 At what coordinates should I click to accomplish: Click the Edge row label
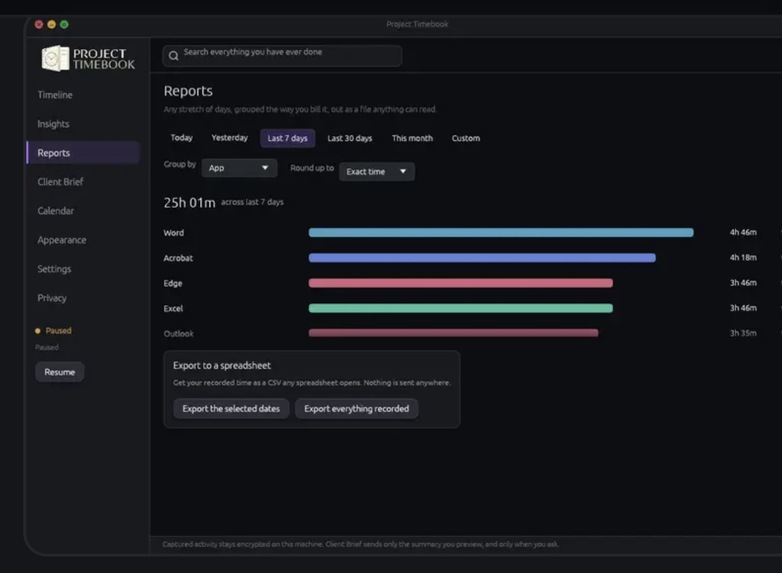point(173,283)
